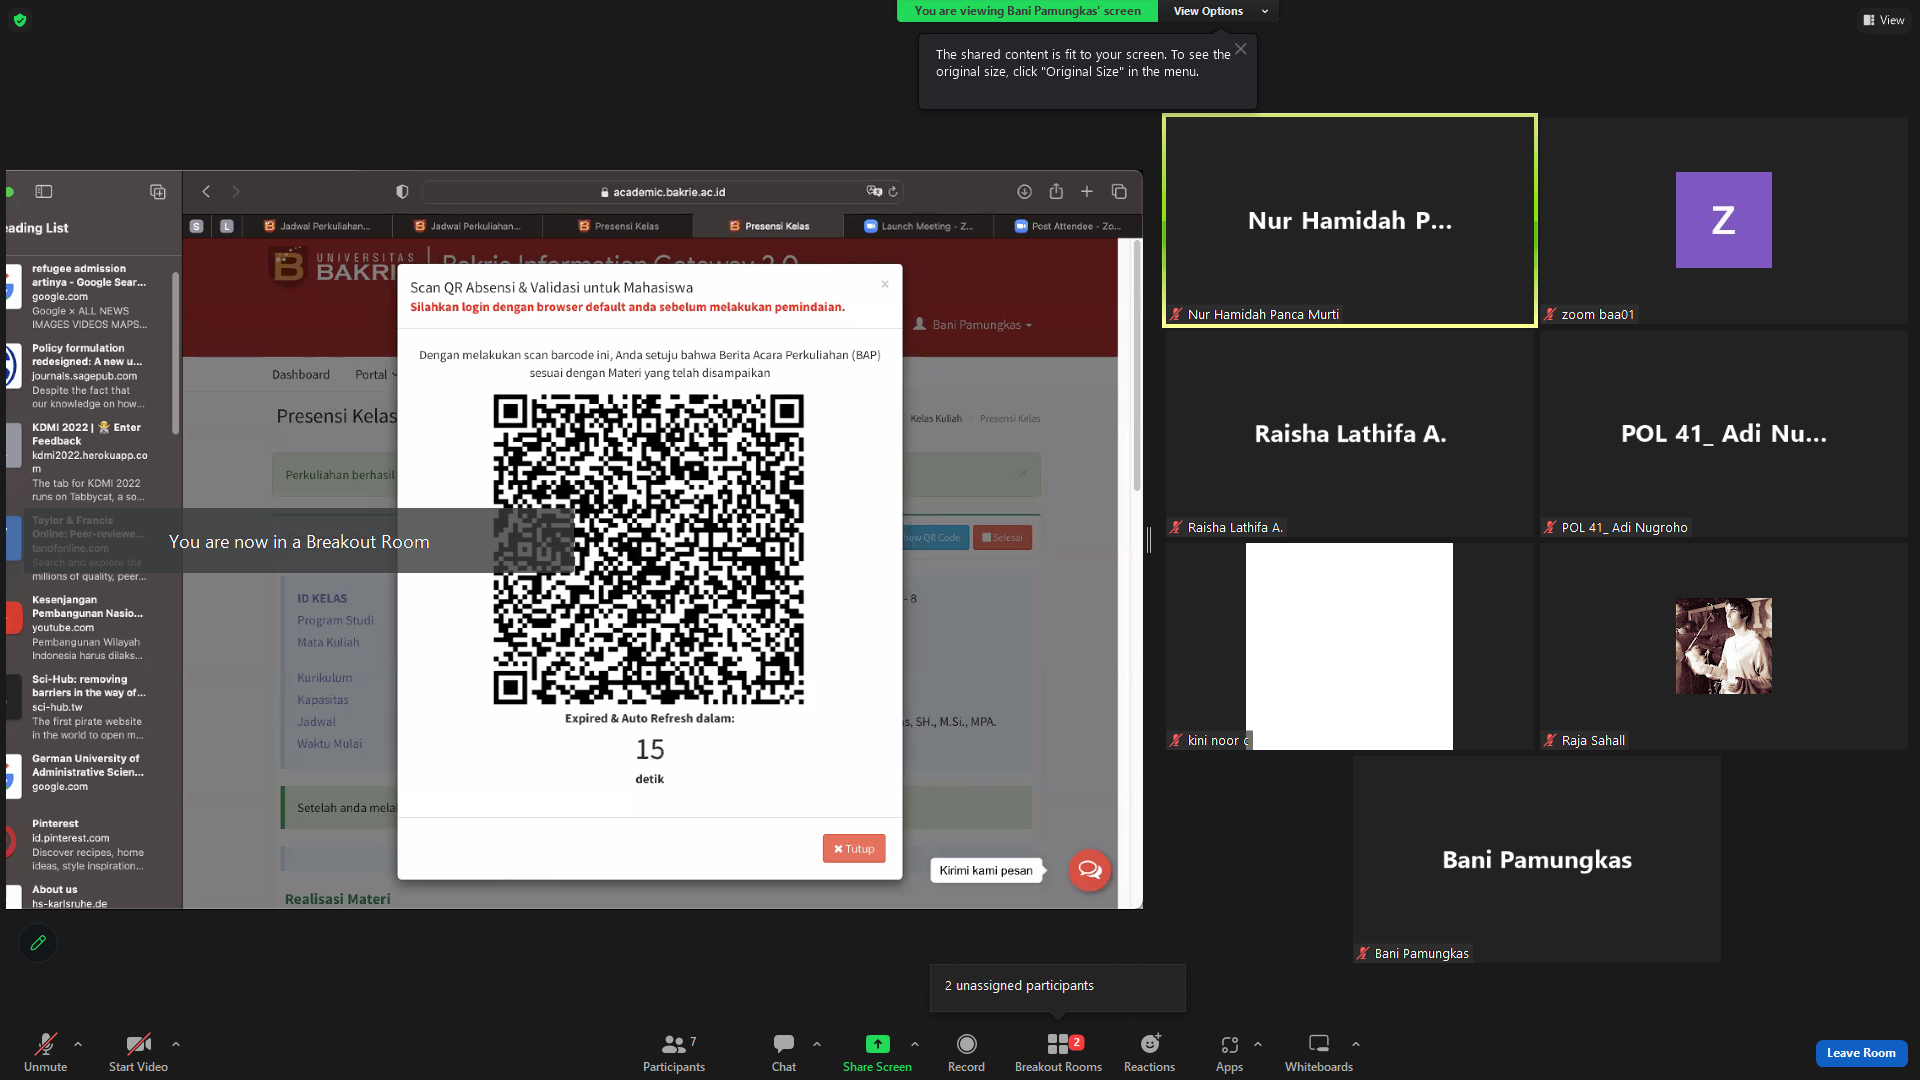Select the active Presensi Kelas tab

click(768, 226)
